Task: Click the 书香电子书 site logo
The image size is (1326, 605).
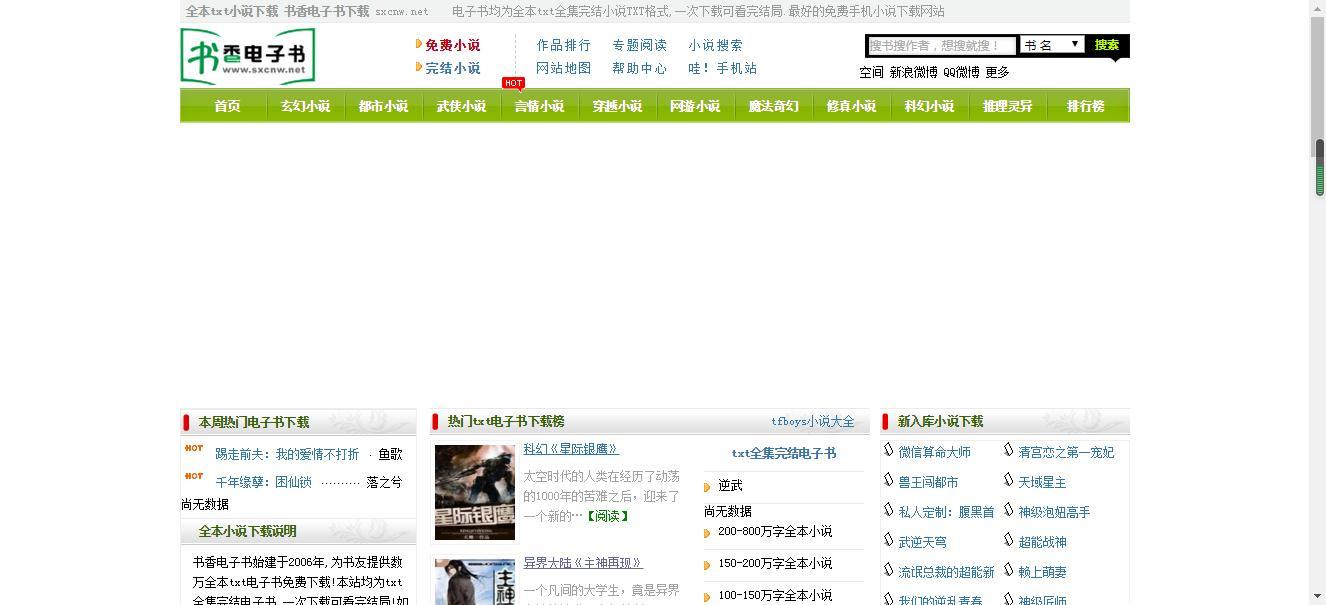Action: [248, 56]
